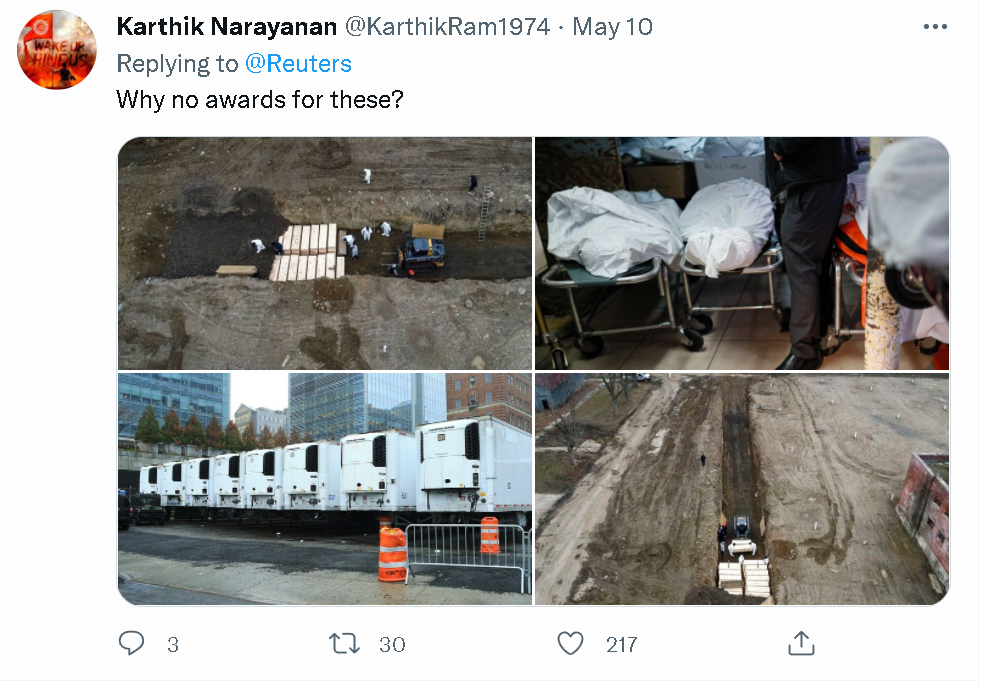Open the photo of white bags on gurneys

click(741, 253)
